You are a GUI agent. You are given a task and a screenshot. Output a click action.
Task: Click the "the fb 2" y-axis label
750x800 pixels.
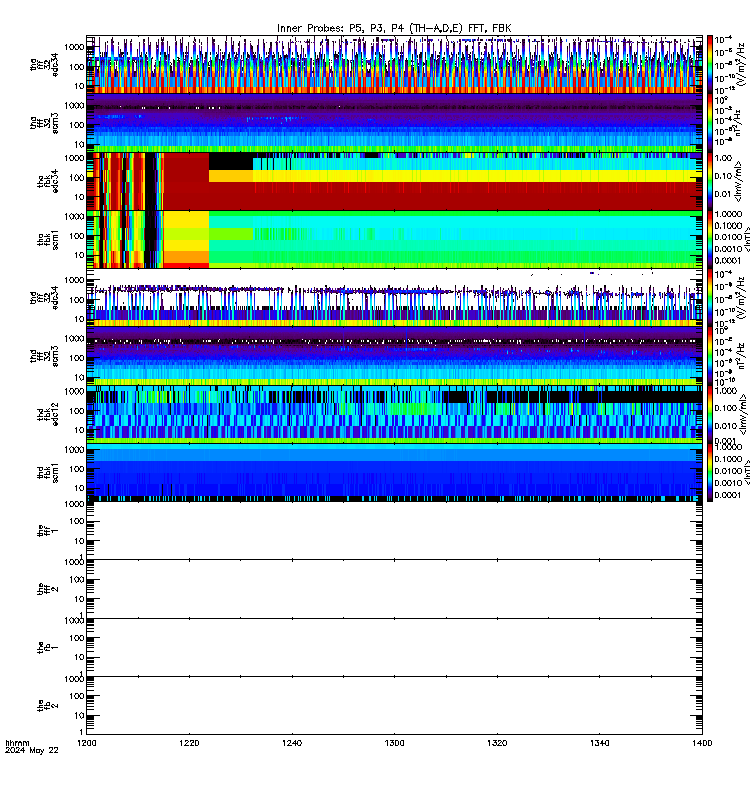(x=47, y=706)
